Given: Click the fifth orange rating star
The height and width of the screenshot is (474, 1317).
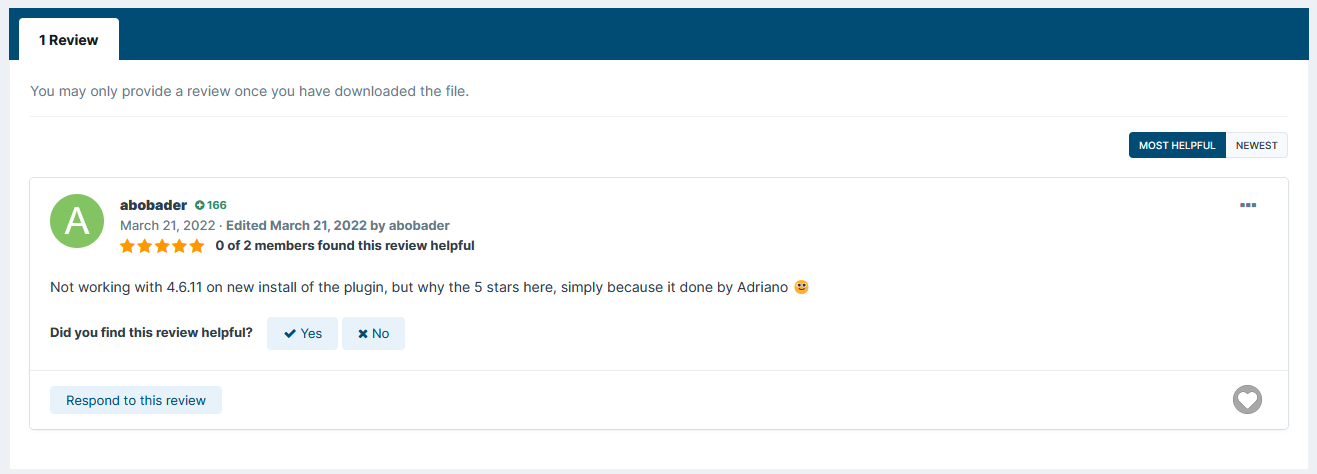Looking at the screenshot, I should [197, 245].
